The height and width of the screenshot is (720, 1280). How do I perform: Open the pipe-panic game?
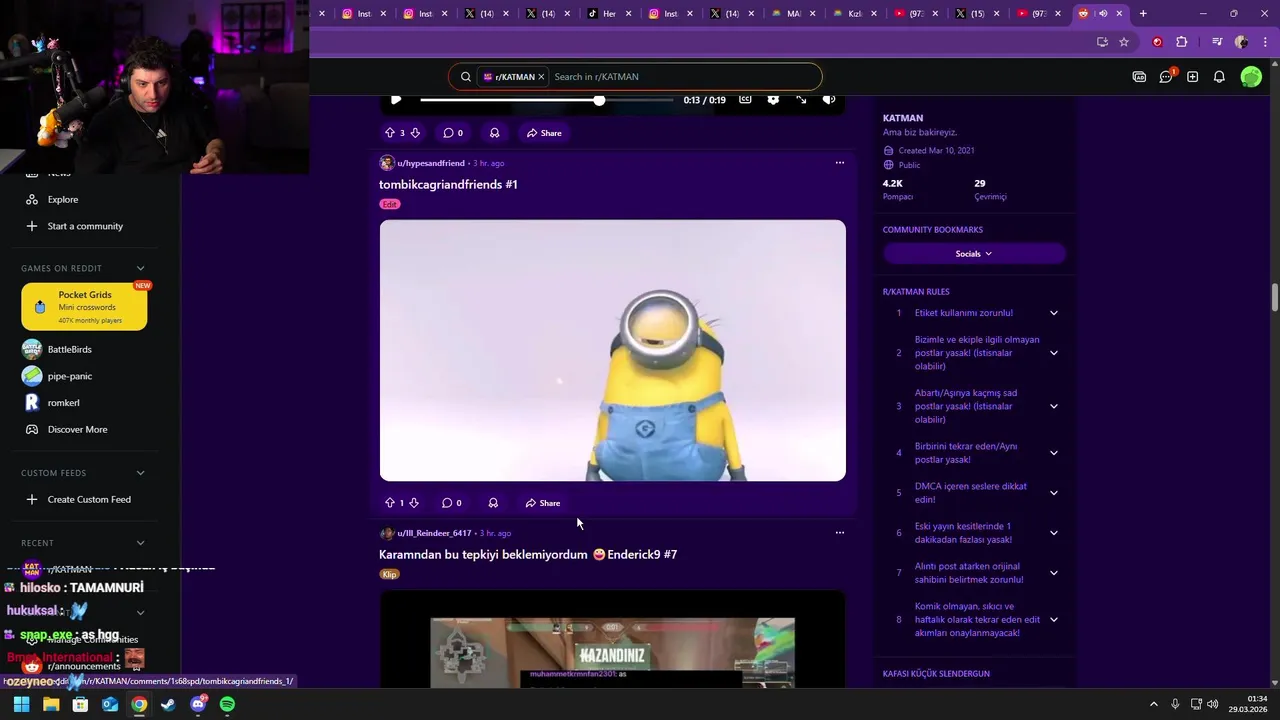pos(69,376)
